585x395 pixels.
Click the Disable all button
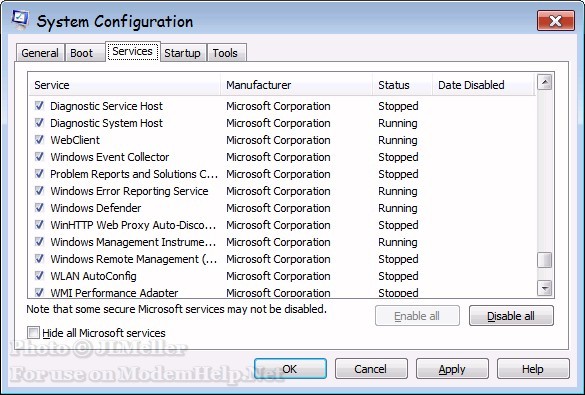point(511,316)
